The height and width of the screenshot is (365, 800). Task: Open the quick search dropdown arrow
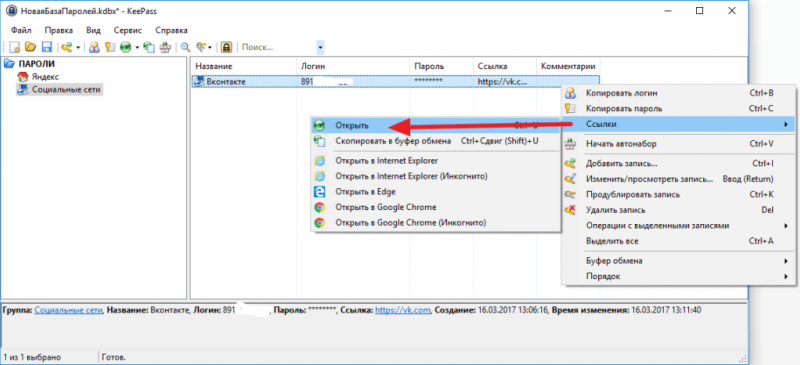[320, 47]
